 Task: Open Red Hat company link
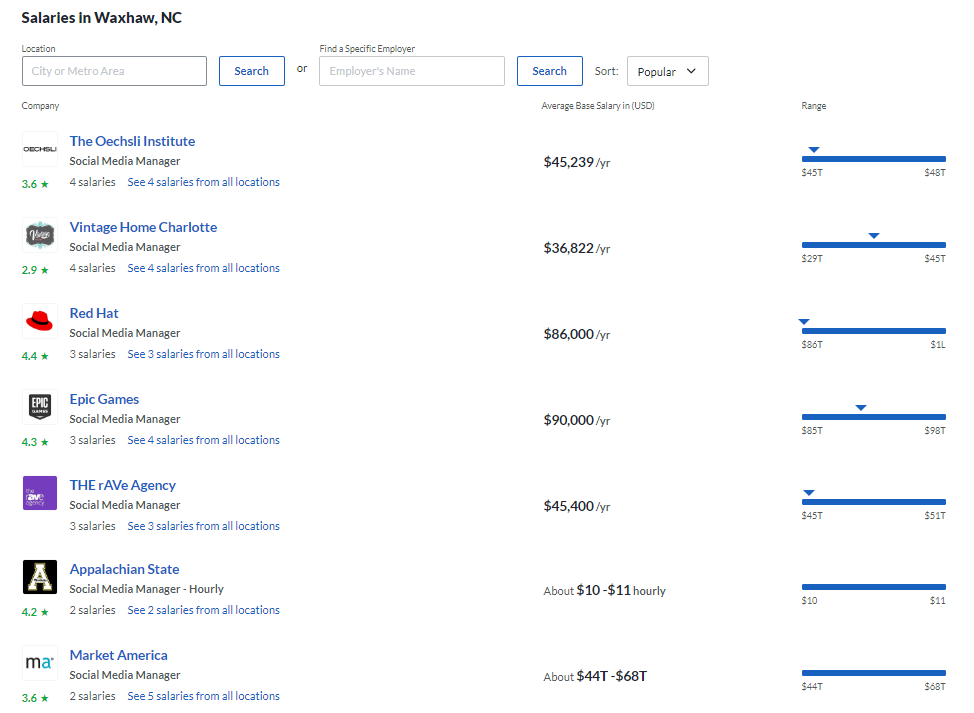(x=94, y=313)
